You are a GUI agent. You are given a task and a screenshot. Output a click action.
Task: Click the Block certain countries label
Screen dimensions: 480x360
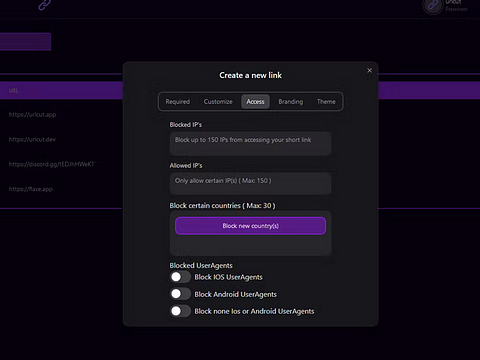click(x=222, y=206)
